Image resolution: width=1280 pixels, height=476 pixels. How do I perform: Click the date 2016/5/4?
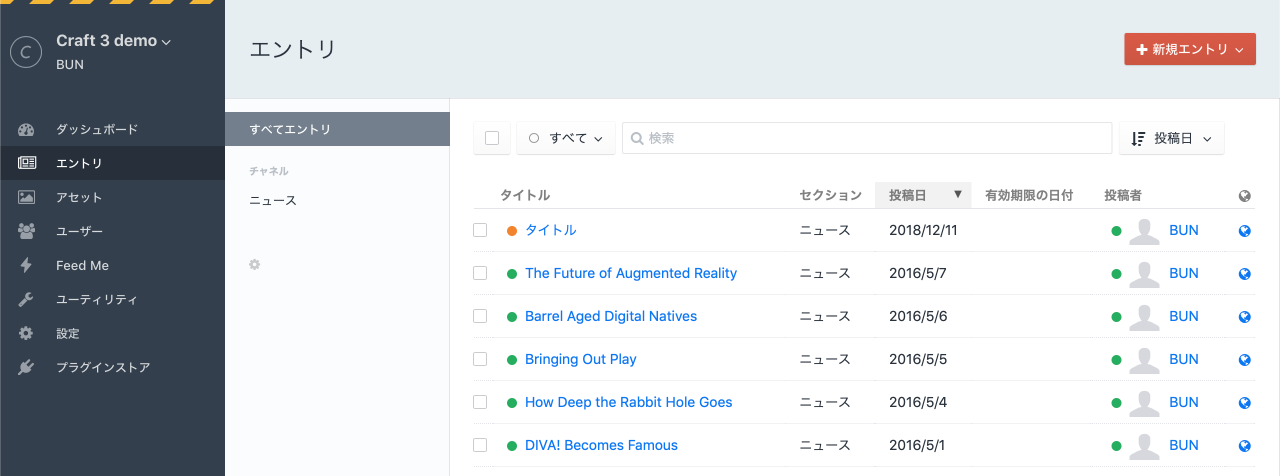[x=918, y=402]
